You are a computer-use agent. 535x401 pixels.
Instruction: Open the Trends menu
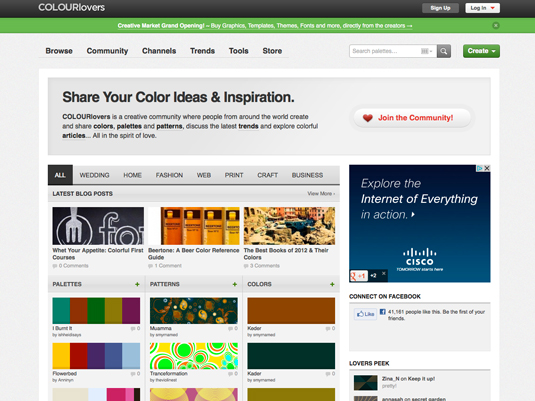pos(202,51)
